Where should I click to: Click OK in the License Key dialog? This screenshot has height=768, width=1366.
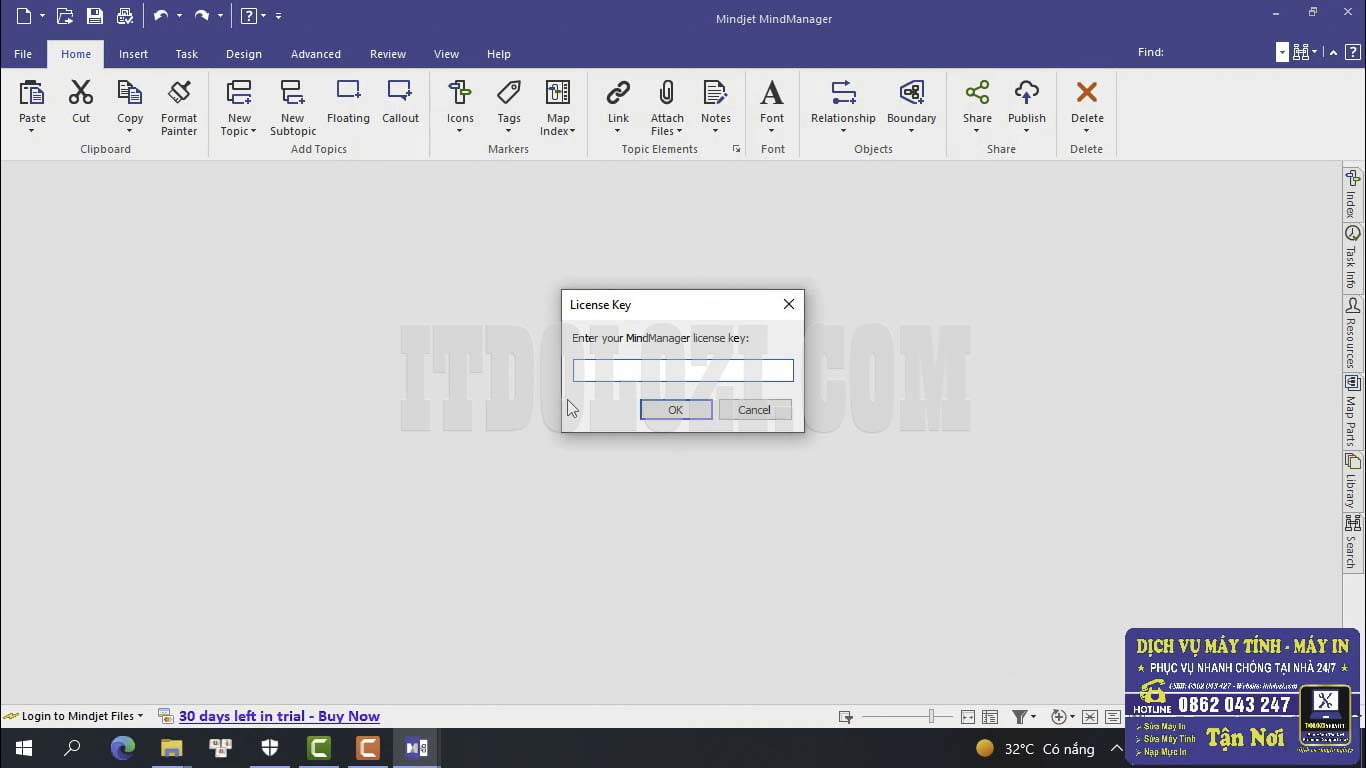click(675, 409)
